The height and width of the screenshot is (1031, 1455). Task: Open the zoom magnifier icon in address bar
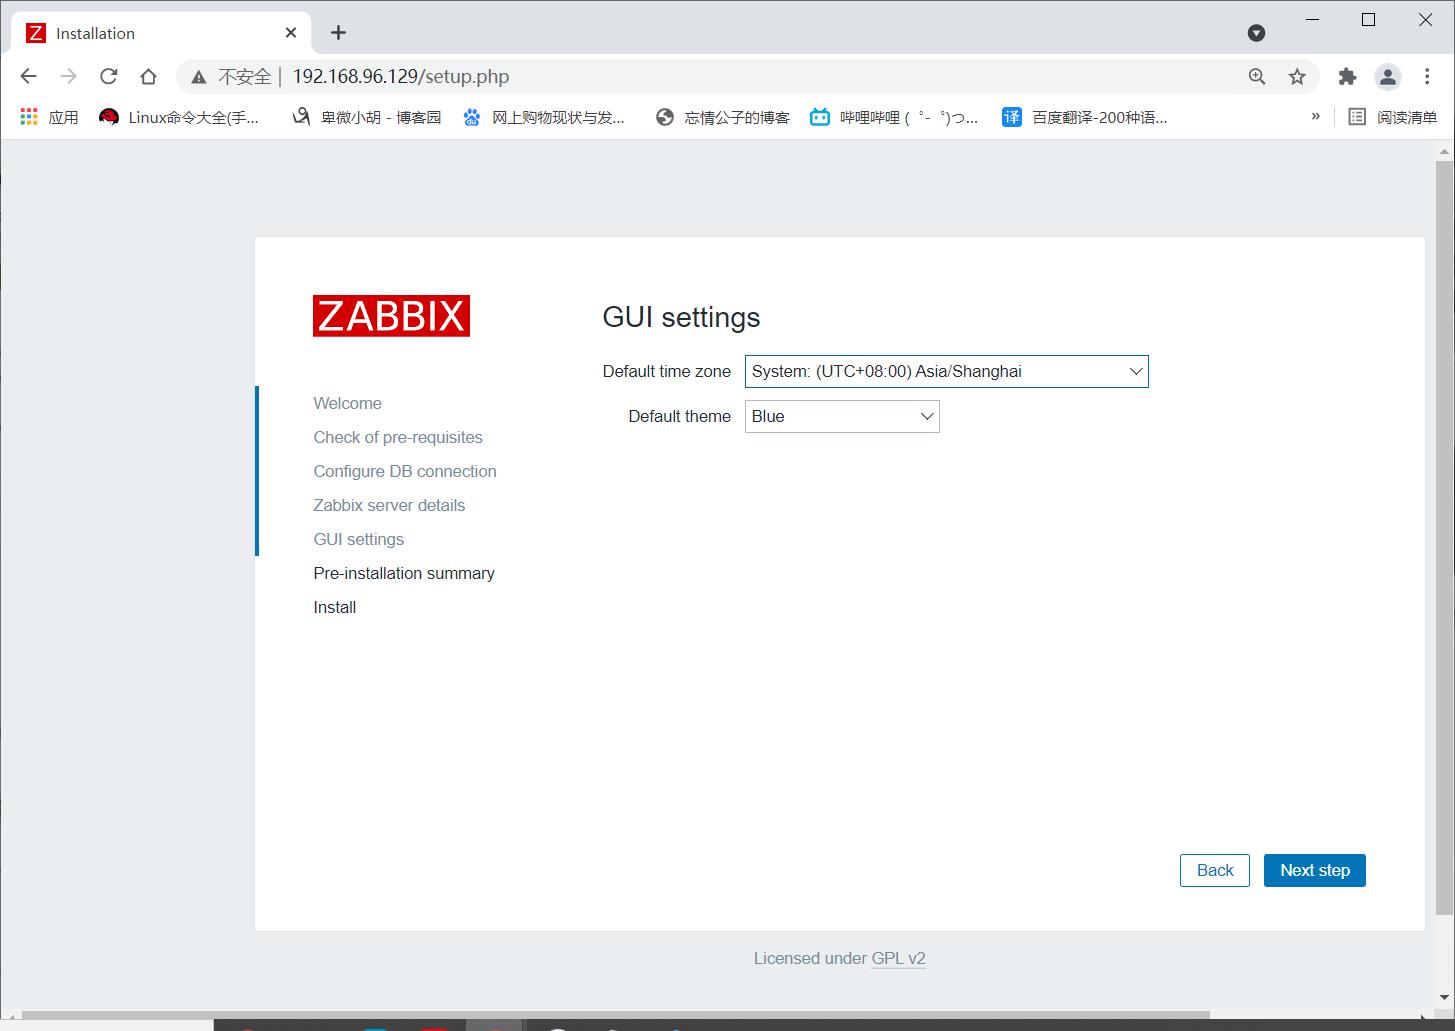[1257, 76]
